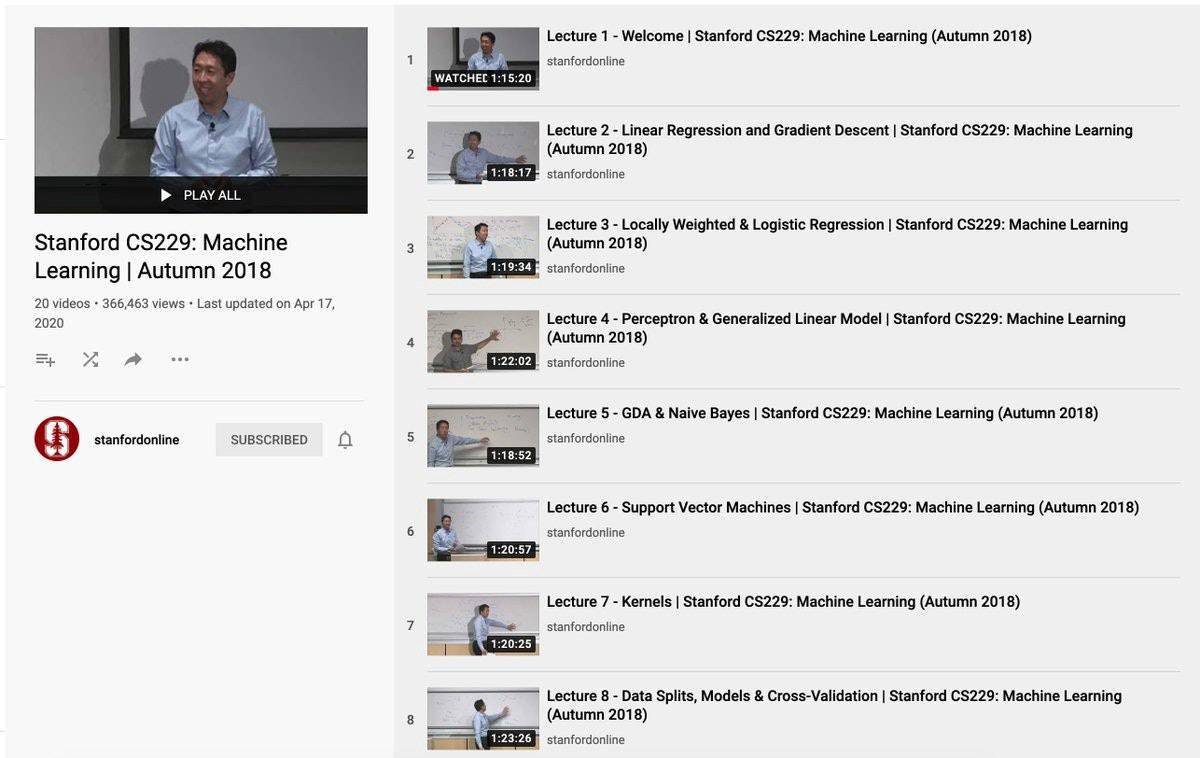Click the Stanford CS229 playlist title
Viewport: 1200px width, 758px height.
pyautogui.click(x=161, y=256)
